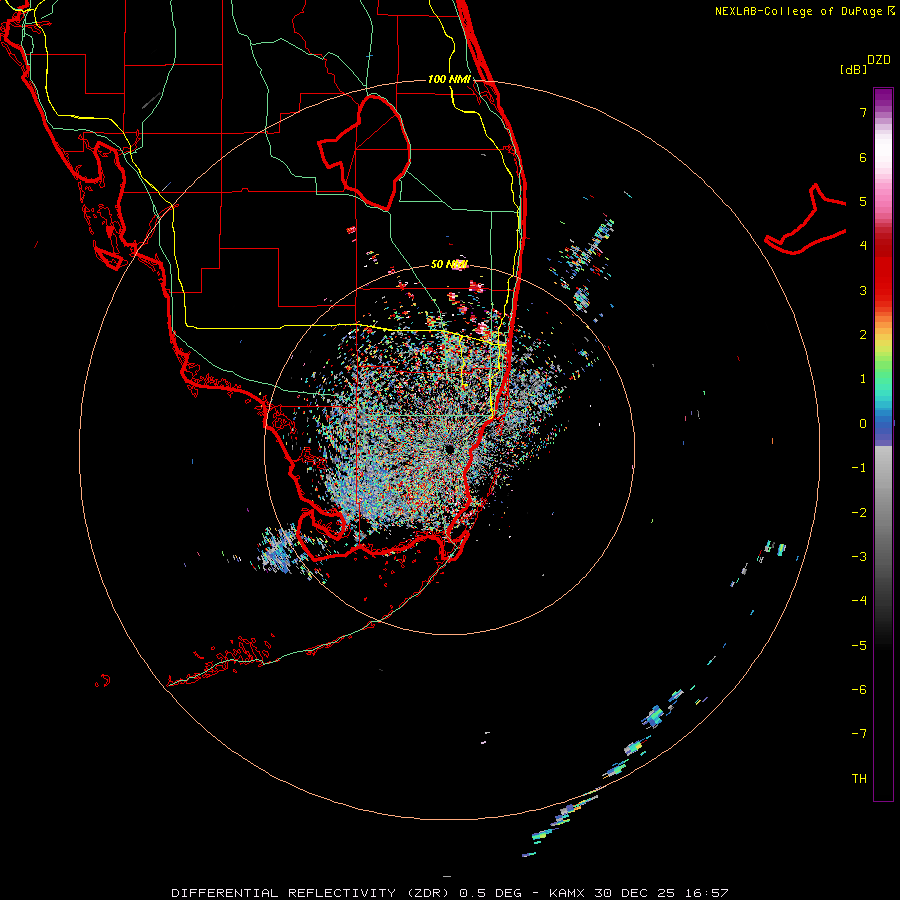The image size is (900, 900).
Task: Click the scale value -6 label
Action: click(x=859, y=690)
